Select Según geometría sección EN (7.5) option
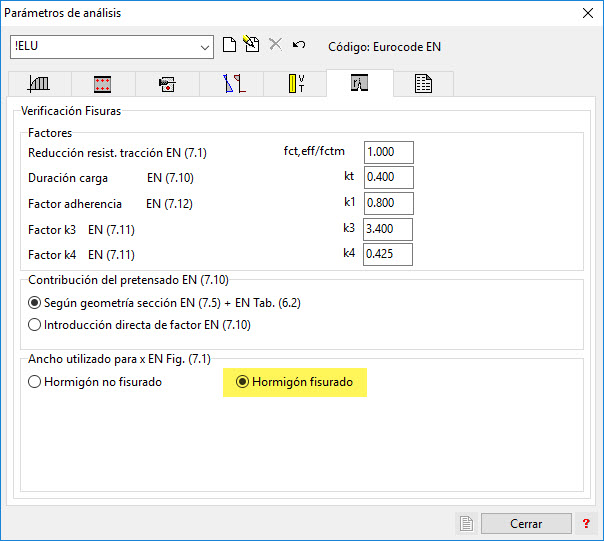Screen dimensions: 604x541 35,303
